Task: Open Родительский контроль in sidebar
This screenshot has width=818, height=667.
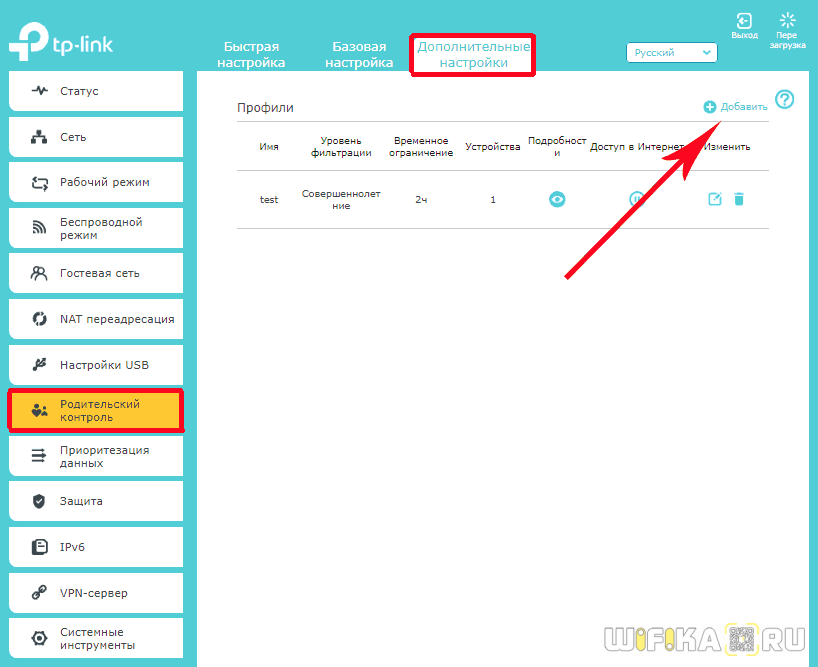Action: [x=95, y=410]
